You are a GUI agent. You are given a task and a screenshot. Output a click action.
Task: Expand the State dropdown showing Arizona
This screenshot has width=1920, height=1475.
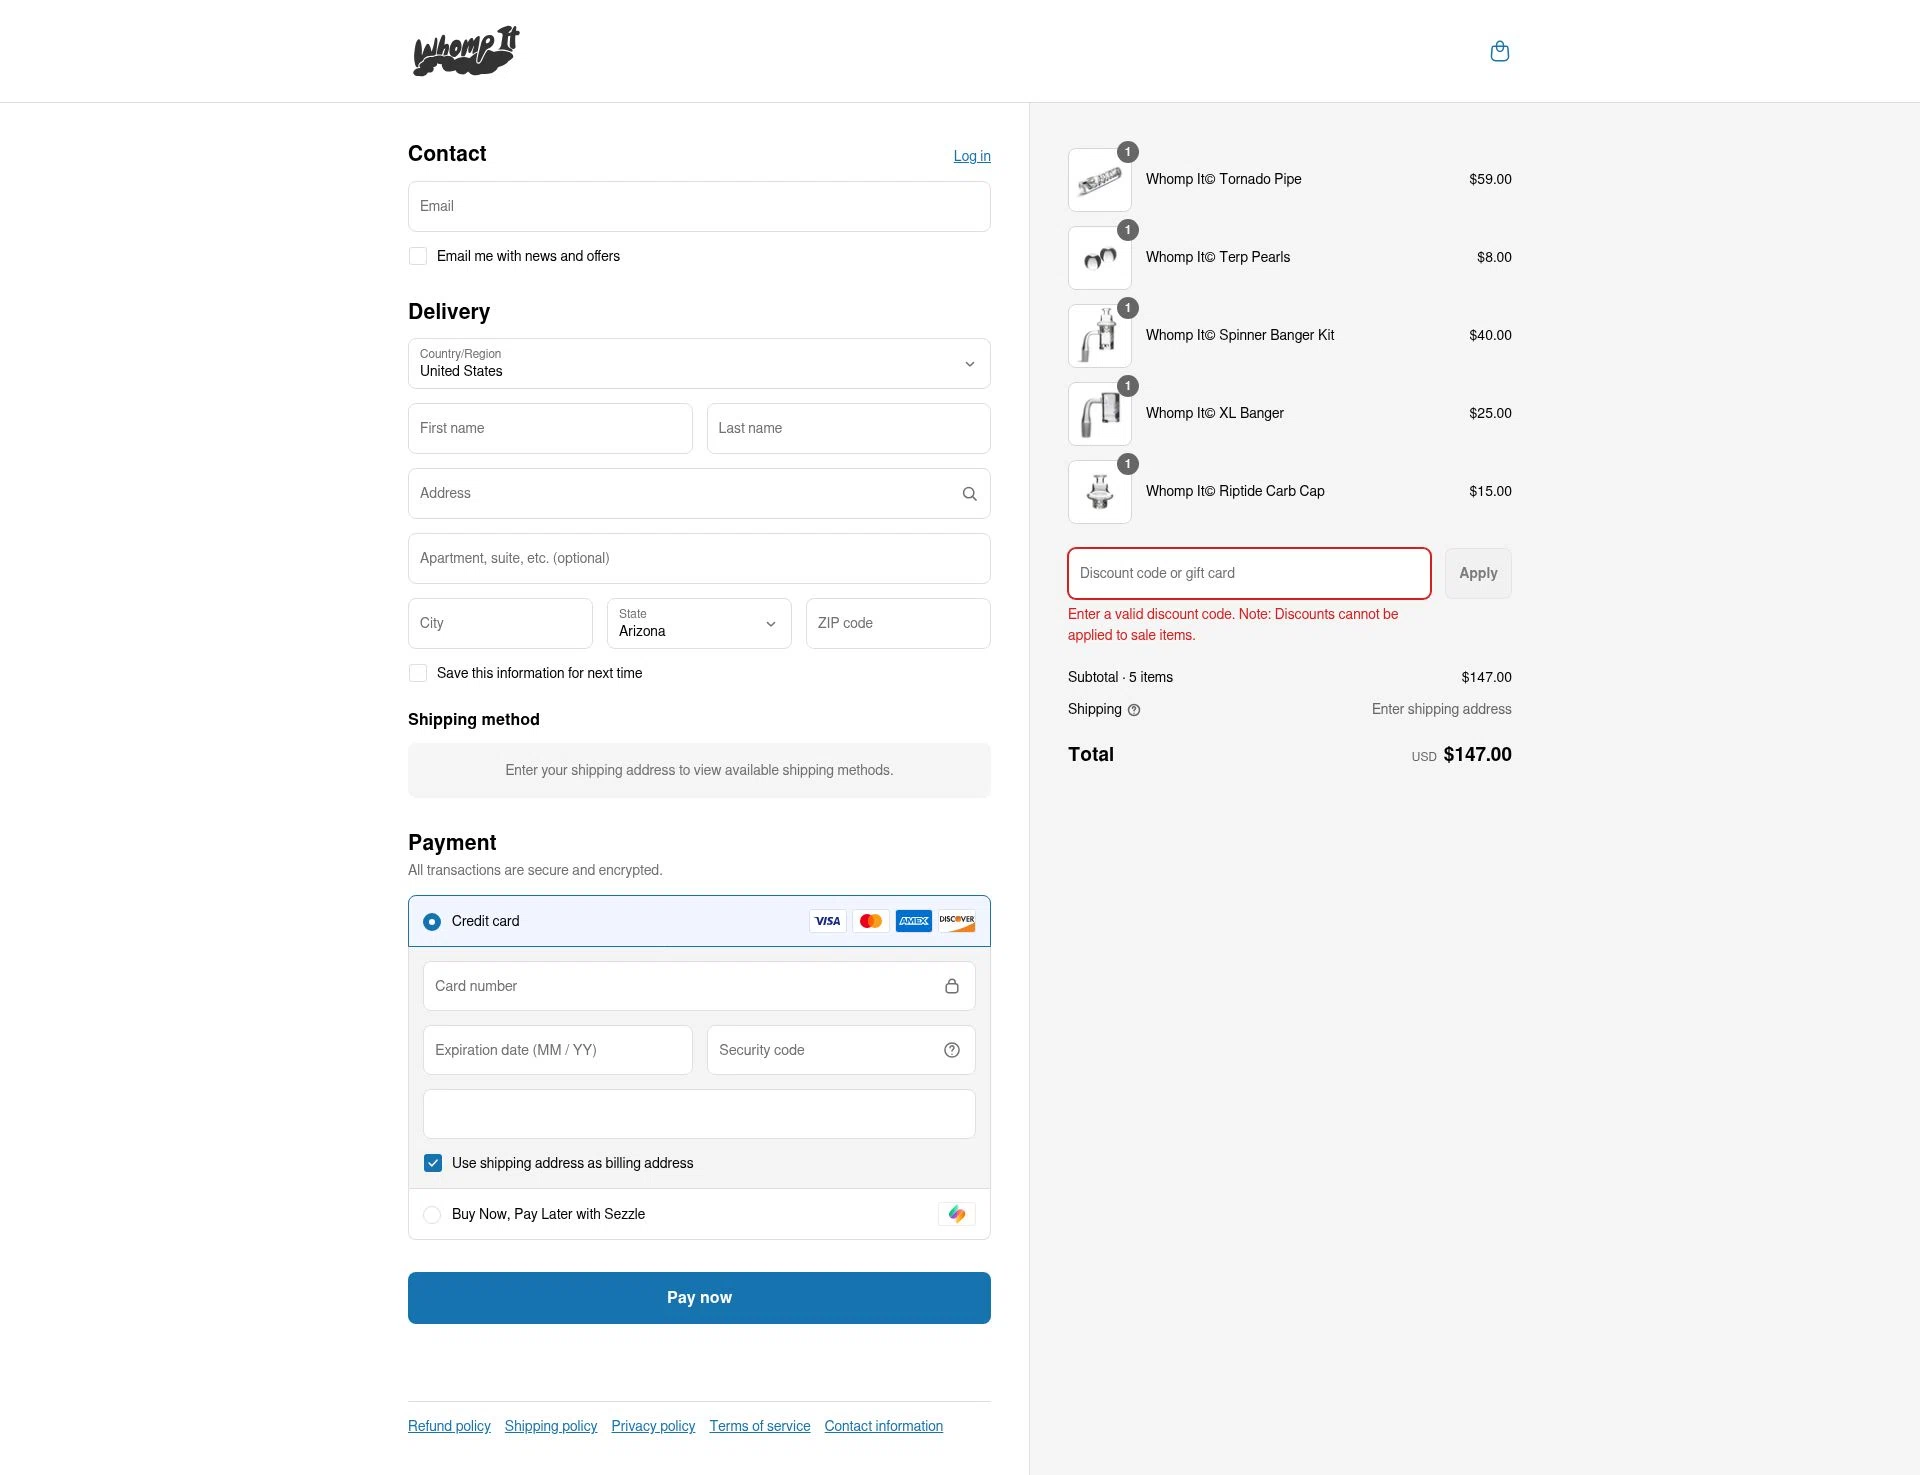click(x=699, y=623)
